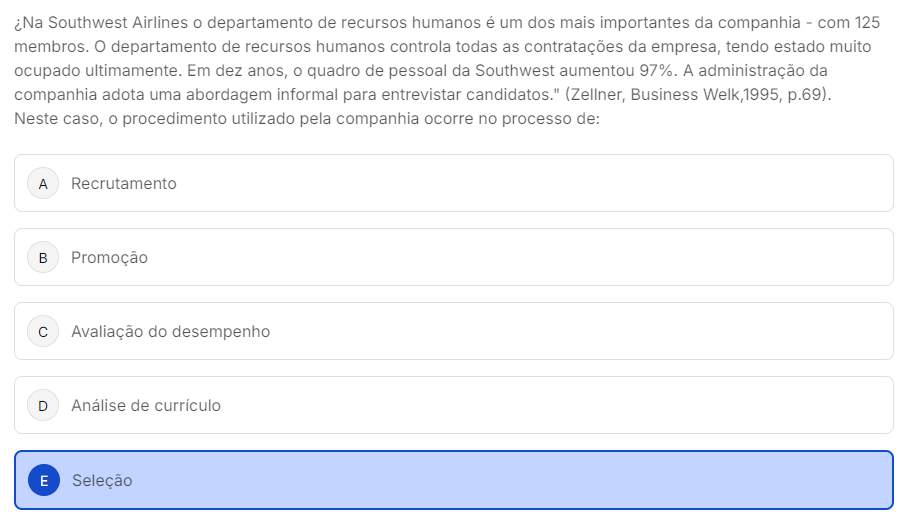The image size is (908, 522).
Task: Select the Análise de currículo answer text
Action: (146, 406)
